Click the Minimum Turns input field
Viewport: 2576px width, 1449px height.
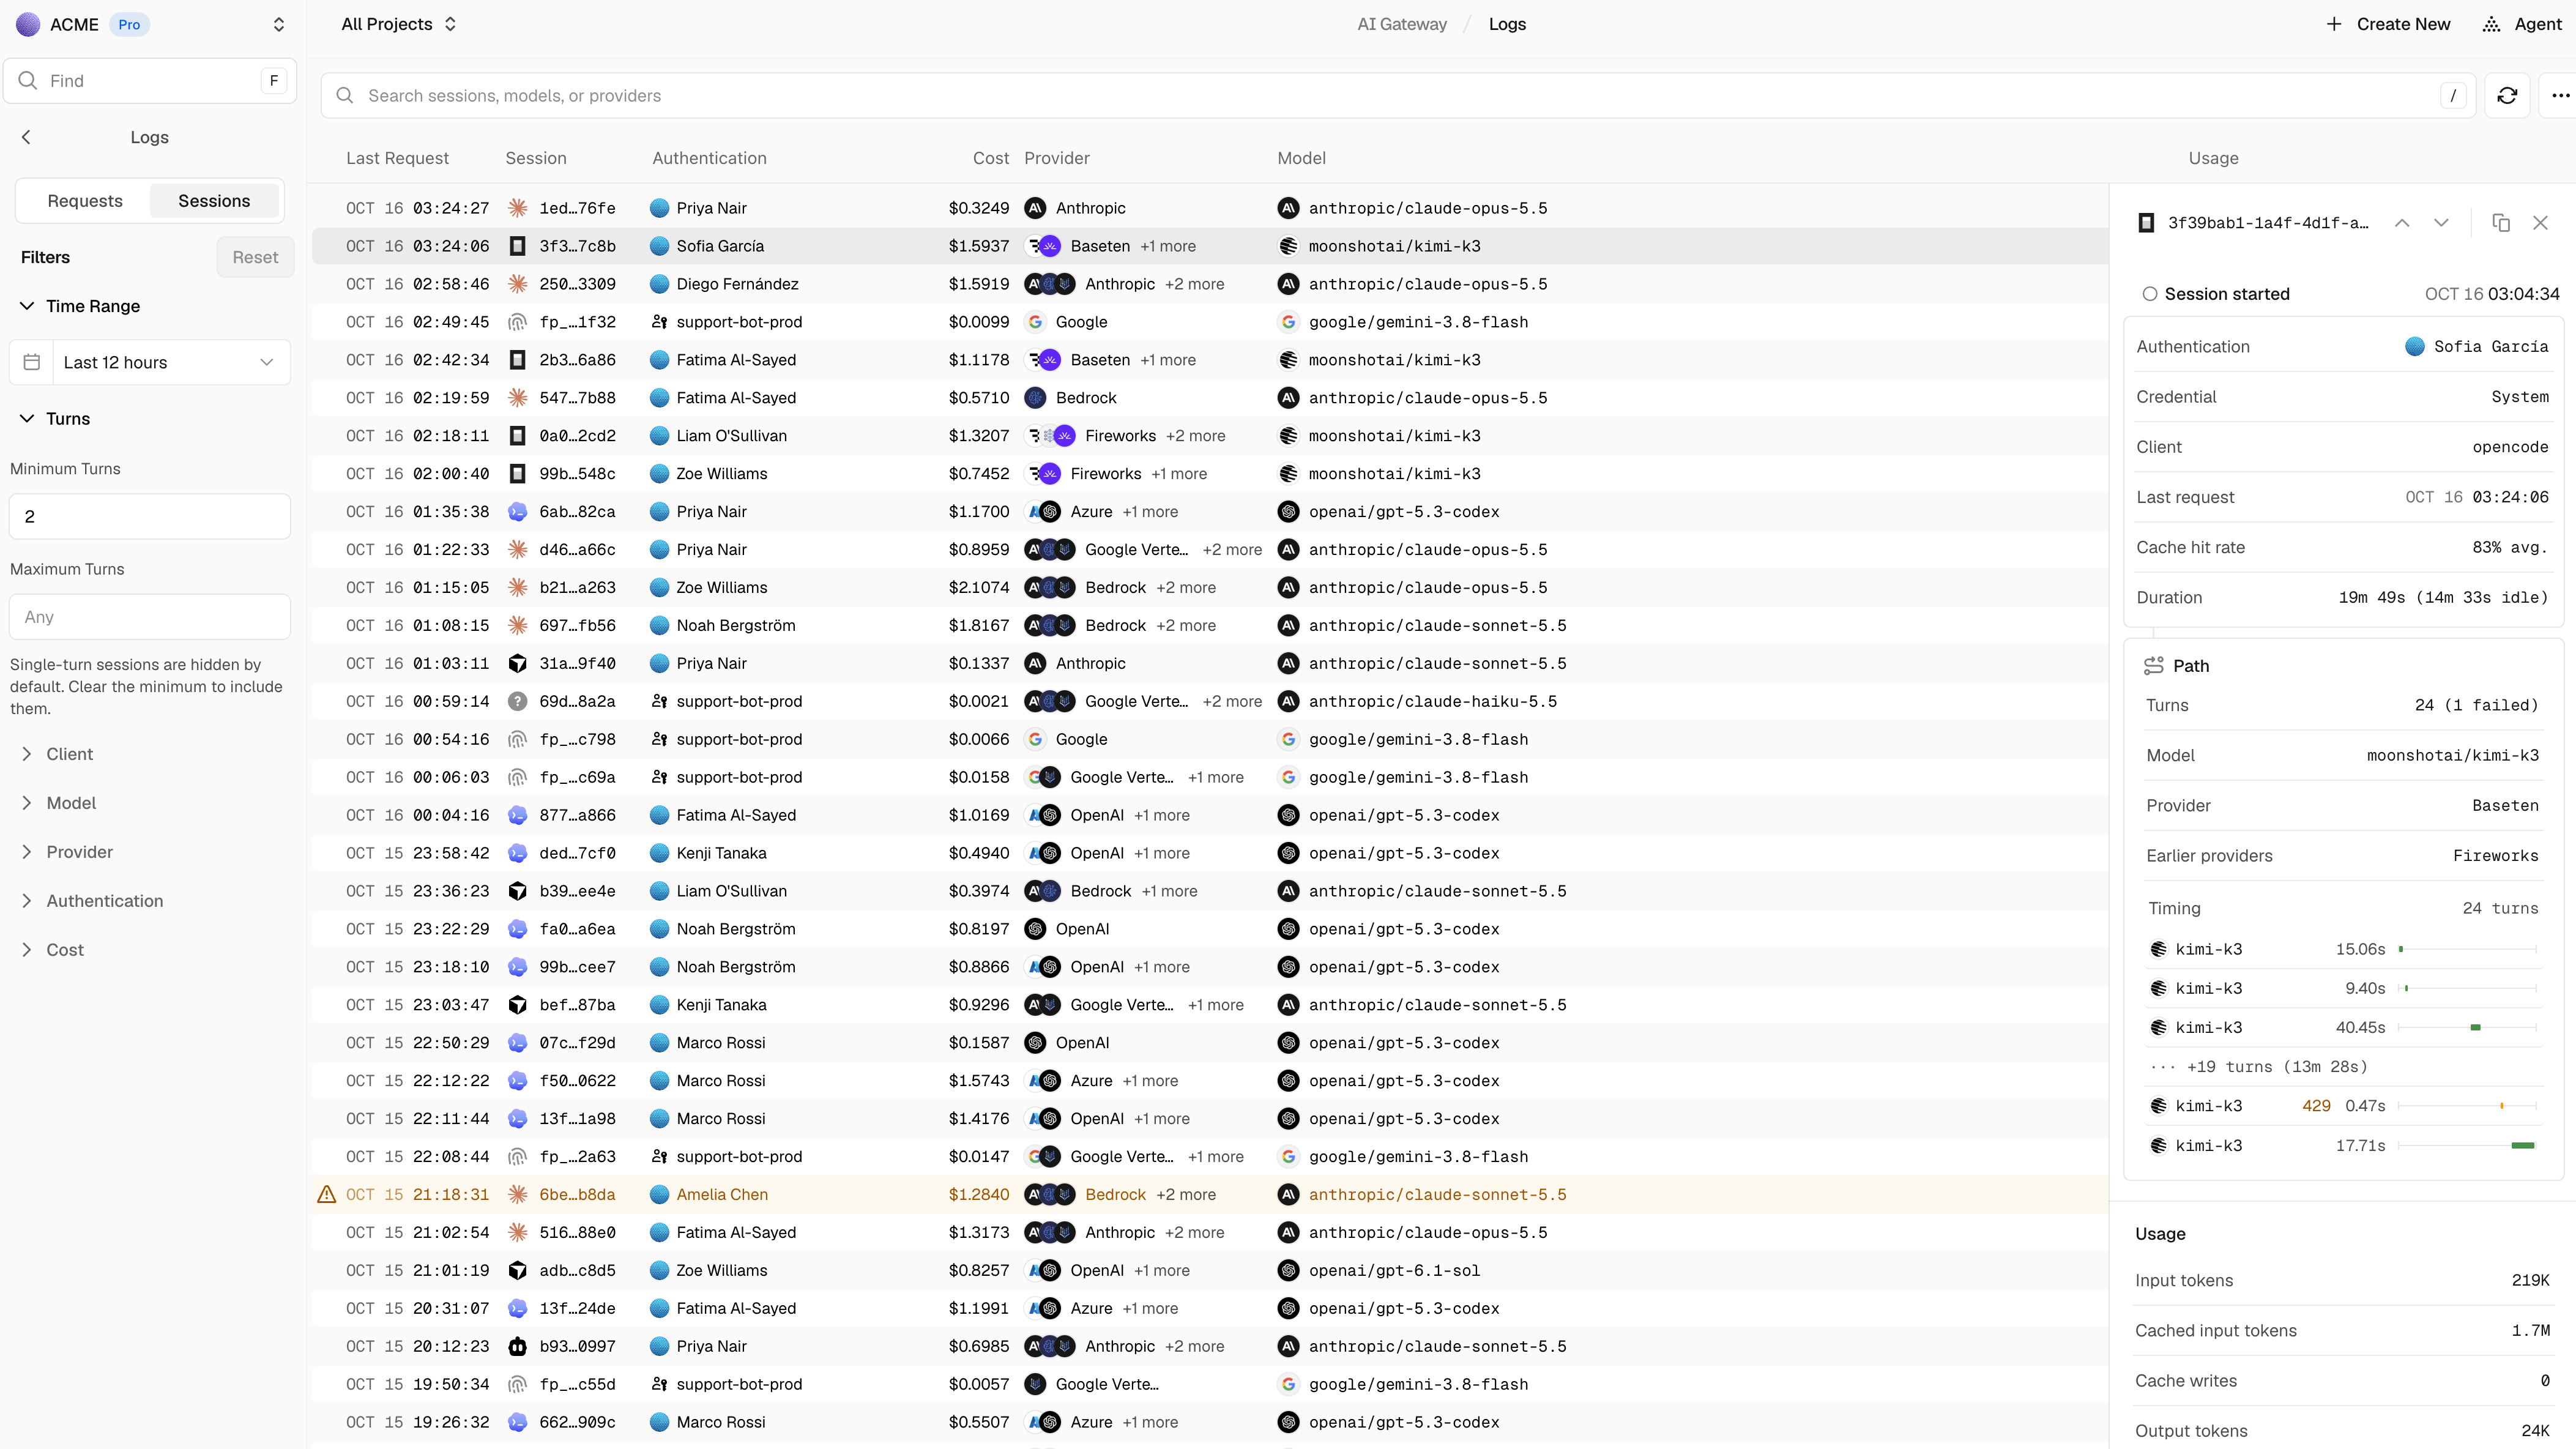point(150,516)
